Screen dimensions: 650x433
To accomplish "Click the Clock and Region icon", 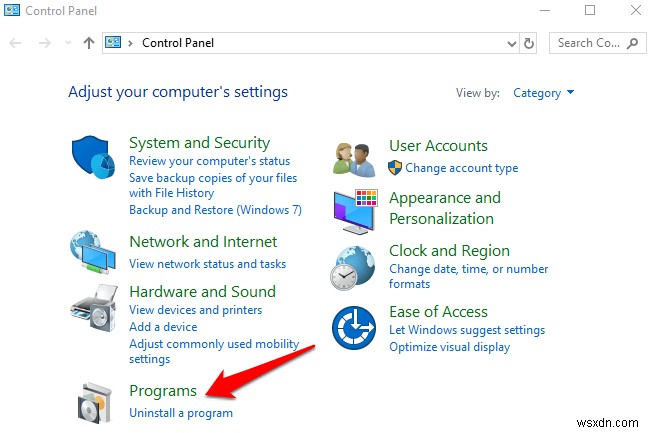I will 353,266.
